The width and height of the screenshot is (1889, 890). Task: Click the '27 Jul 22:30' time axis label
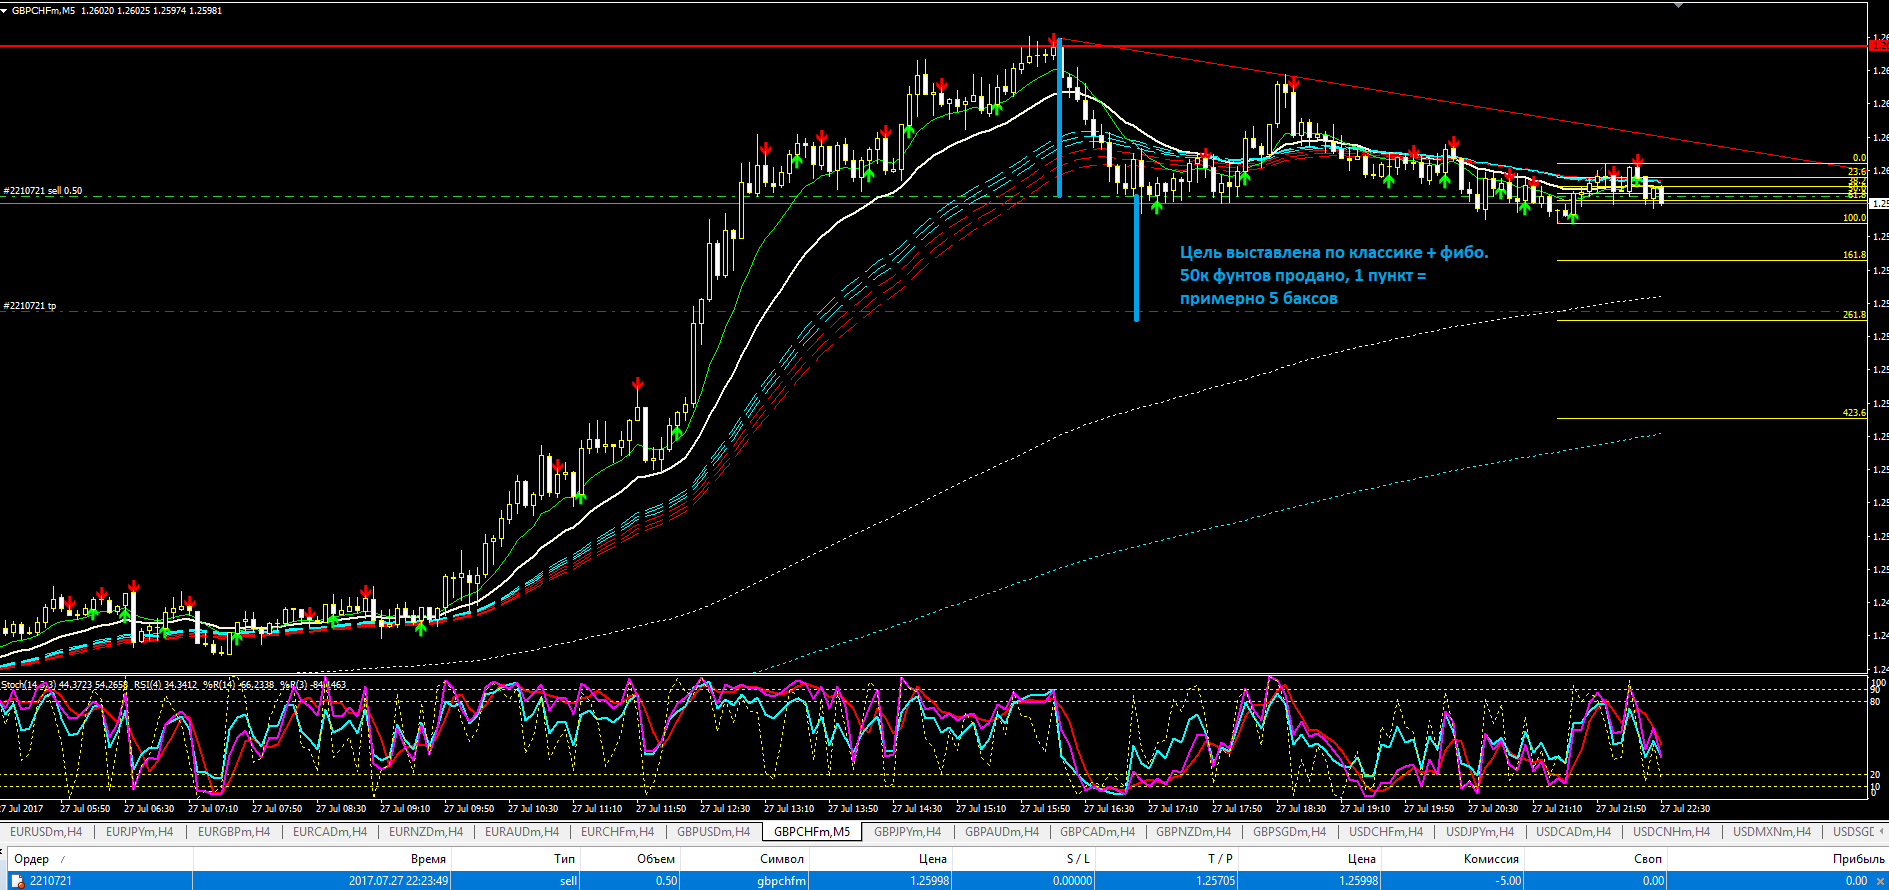tap(1685, 808)
